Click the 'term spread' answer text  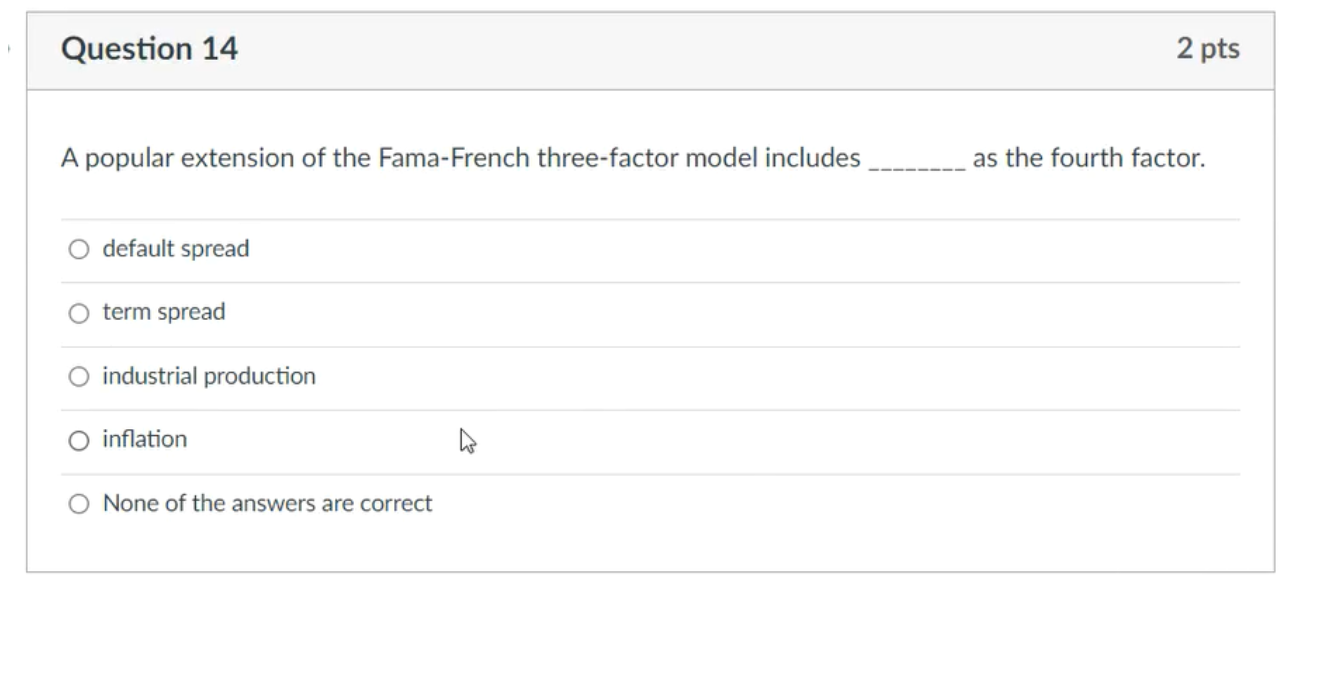[x=162, y=312]
